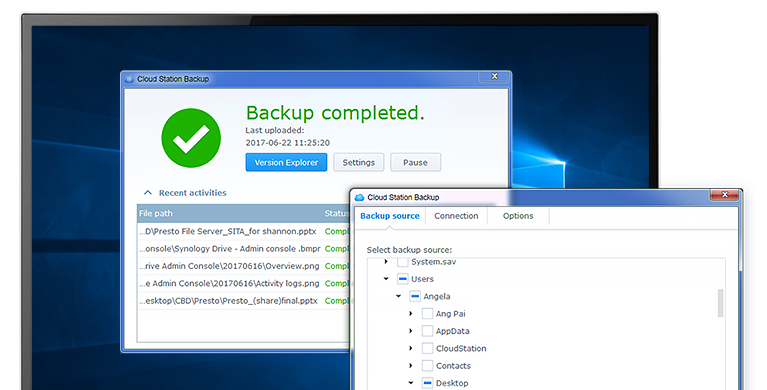Close the backup completed status window
767x390 pixels.
tap(495, 76)
